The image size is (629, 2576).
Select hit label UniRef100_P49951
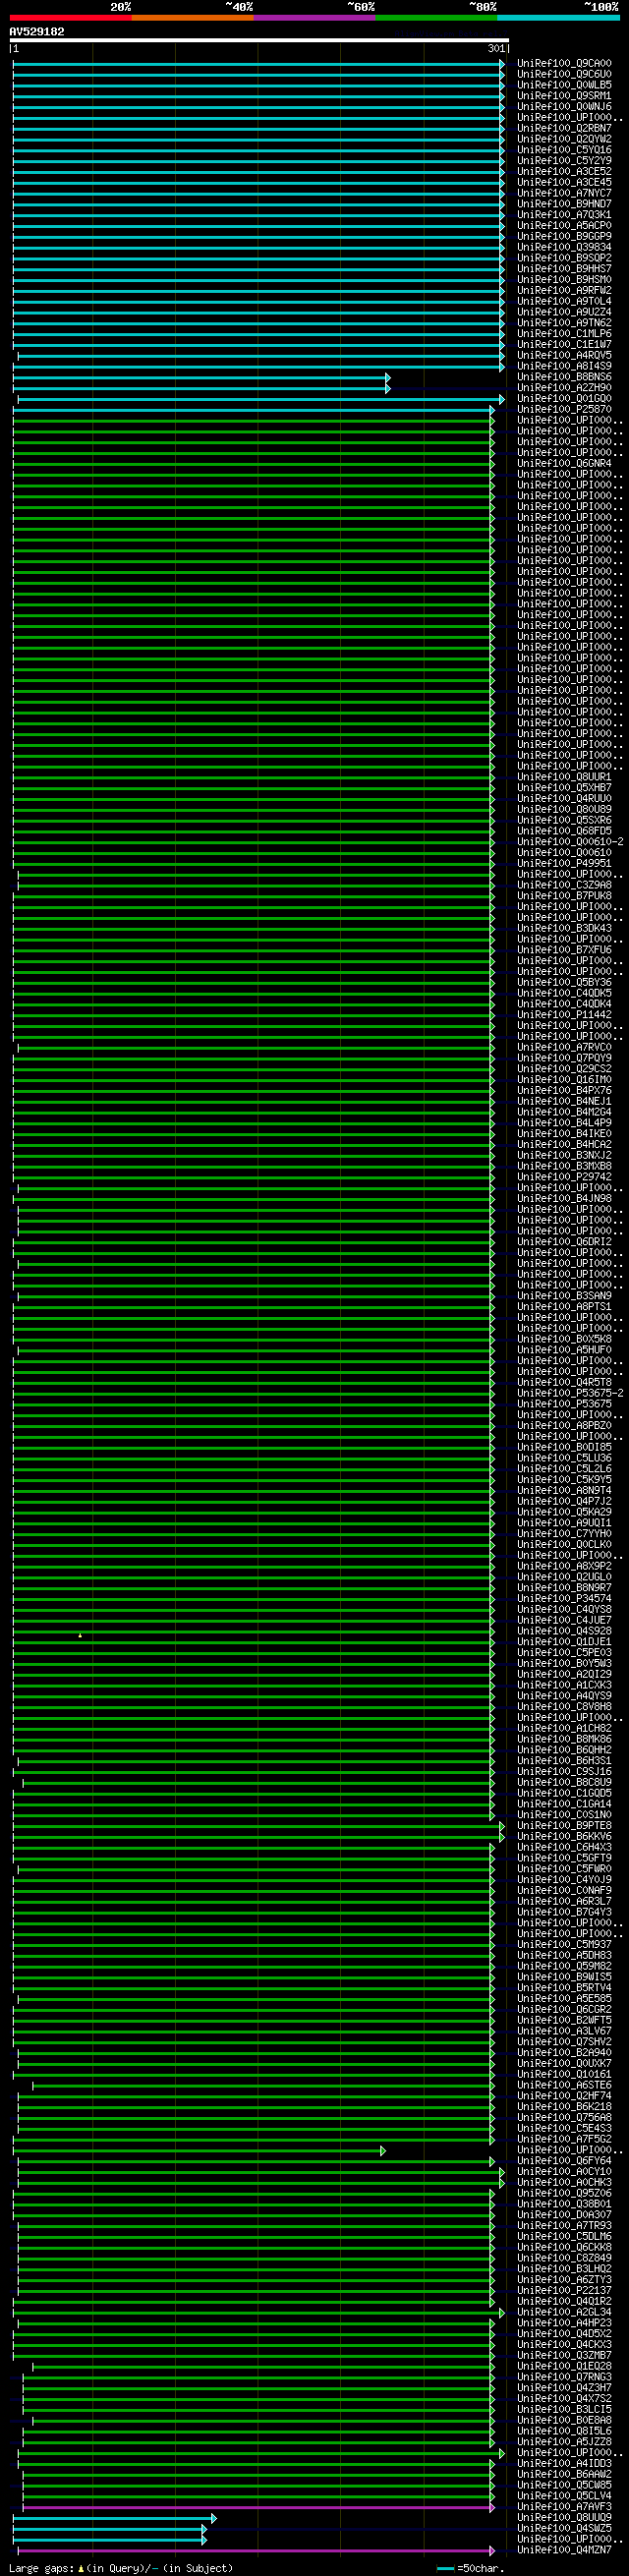[564, 863]
